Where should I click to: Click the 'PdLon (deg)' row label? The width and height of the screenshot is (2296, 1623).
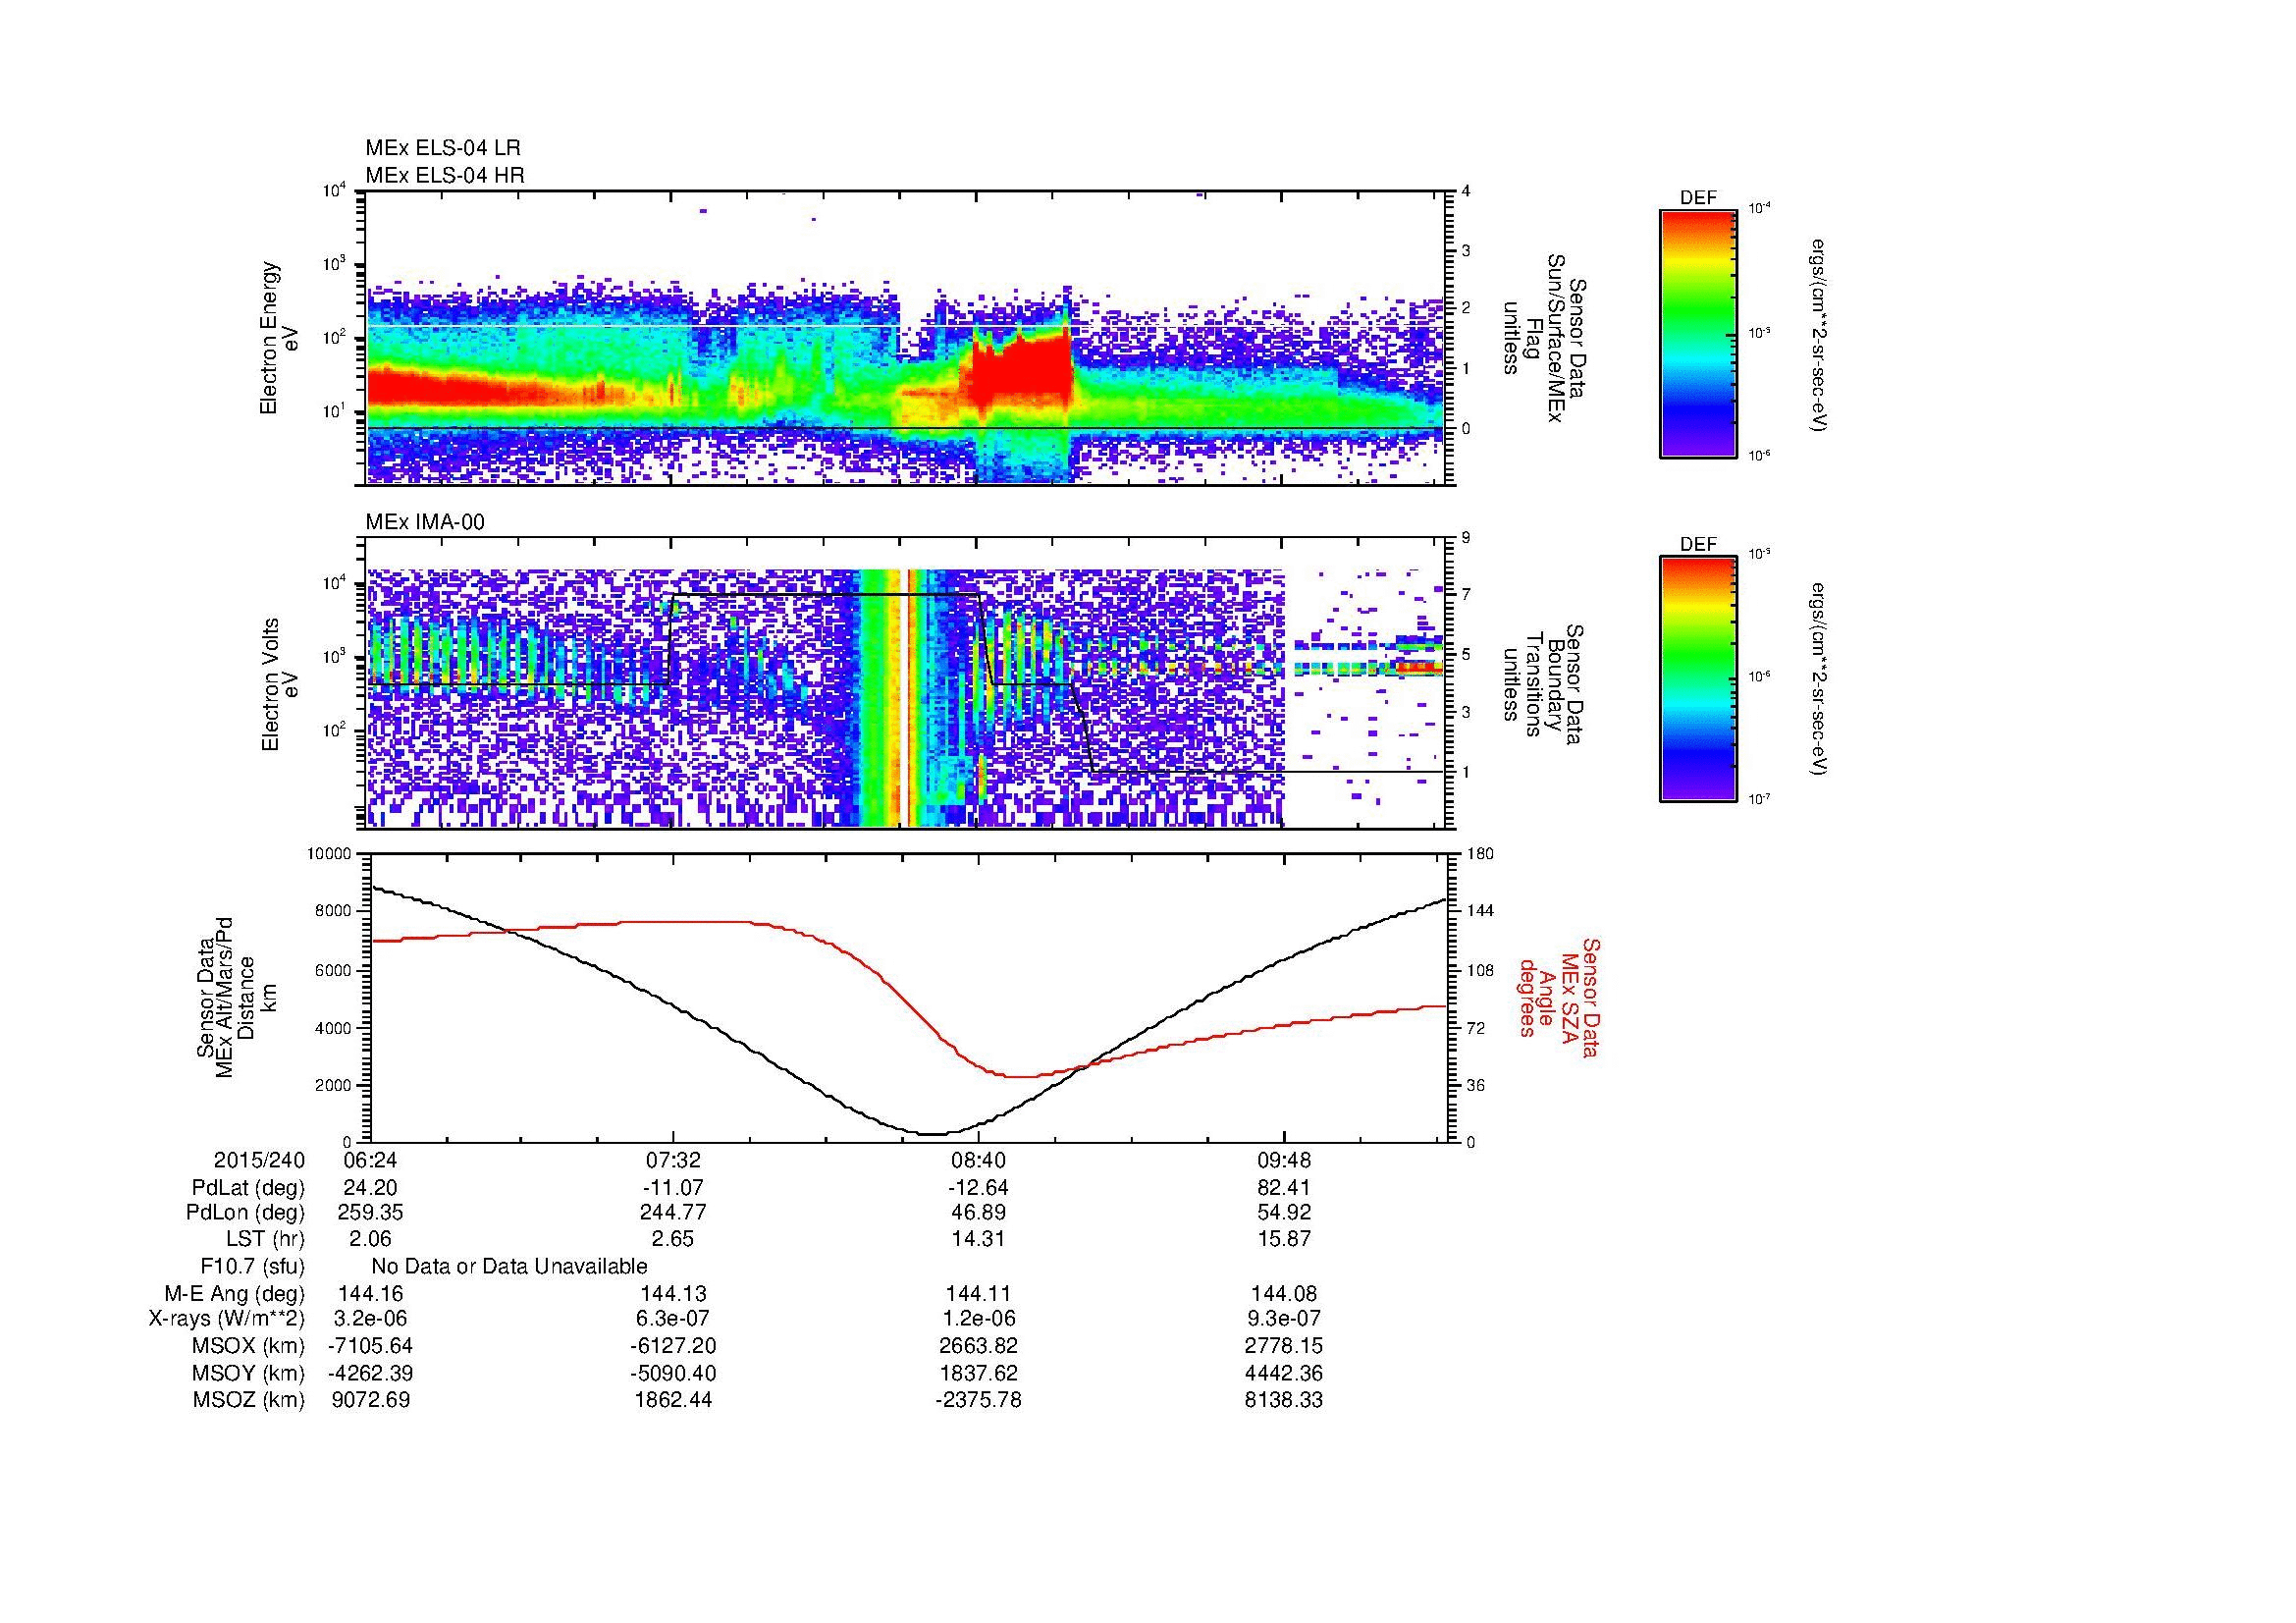tap(247, 1213)
